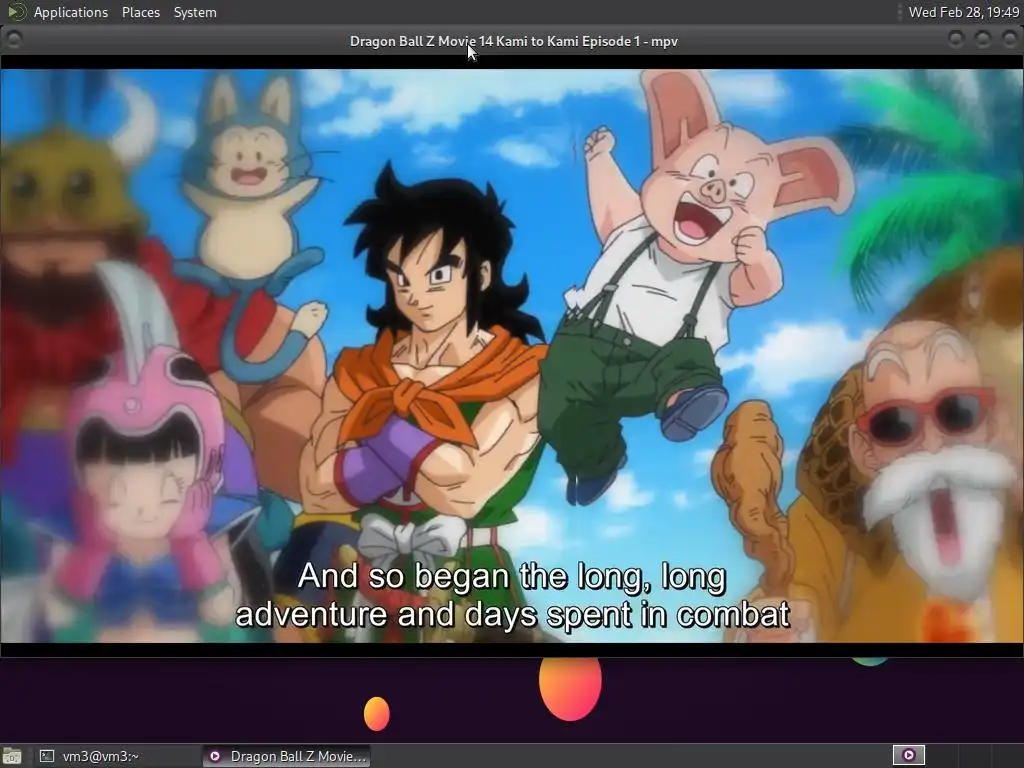1024x768 pixels.
Task: Open the Applications menu
Action: pyautogui.click(x=71, y=12)
